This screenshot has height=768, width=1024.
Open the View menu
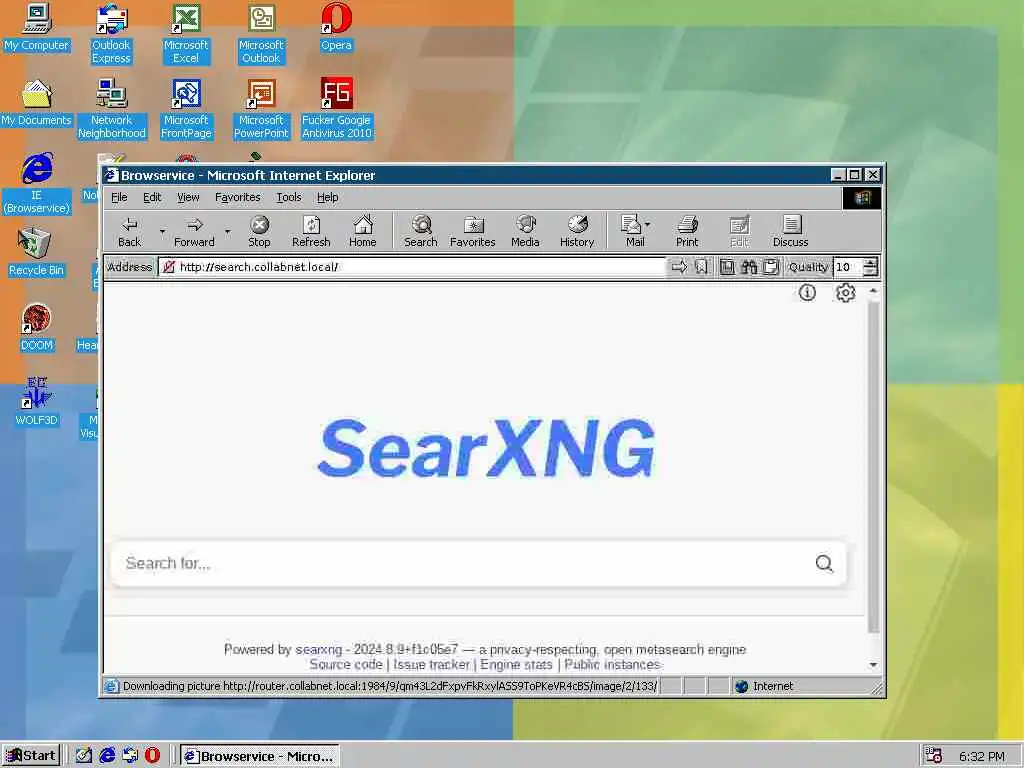tap(188, 197)
